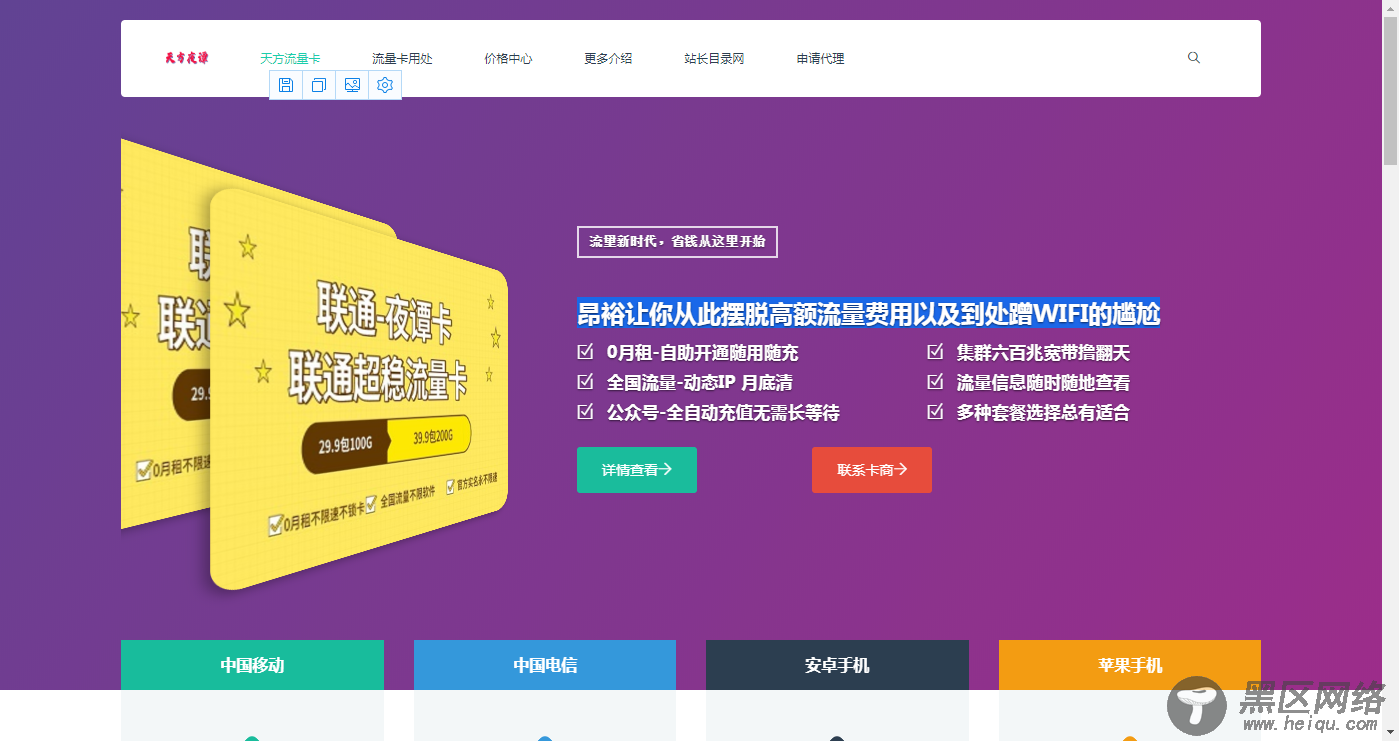1399x741 pixels.
Task: Select 更多介绍 in the navigation
Action: tap(608, 59)
